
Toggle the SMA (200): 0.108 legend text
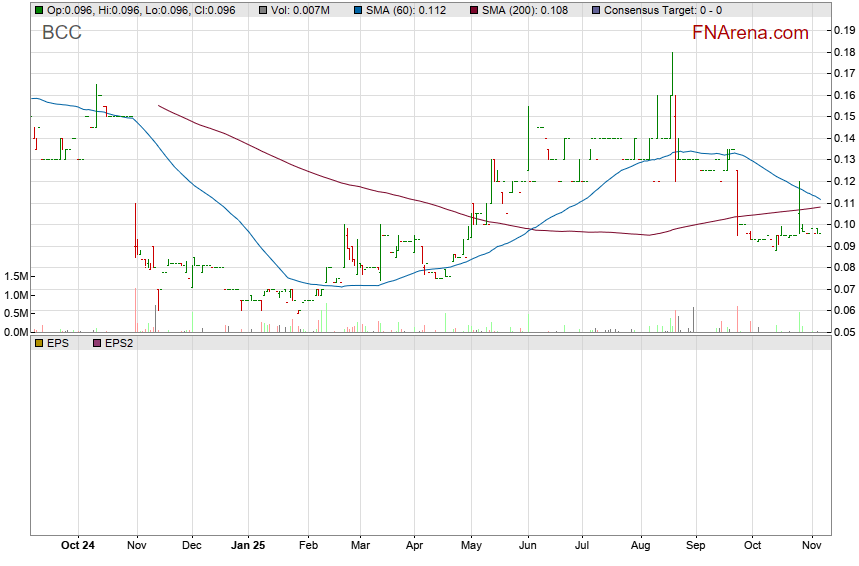click(x=526, y=10)
